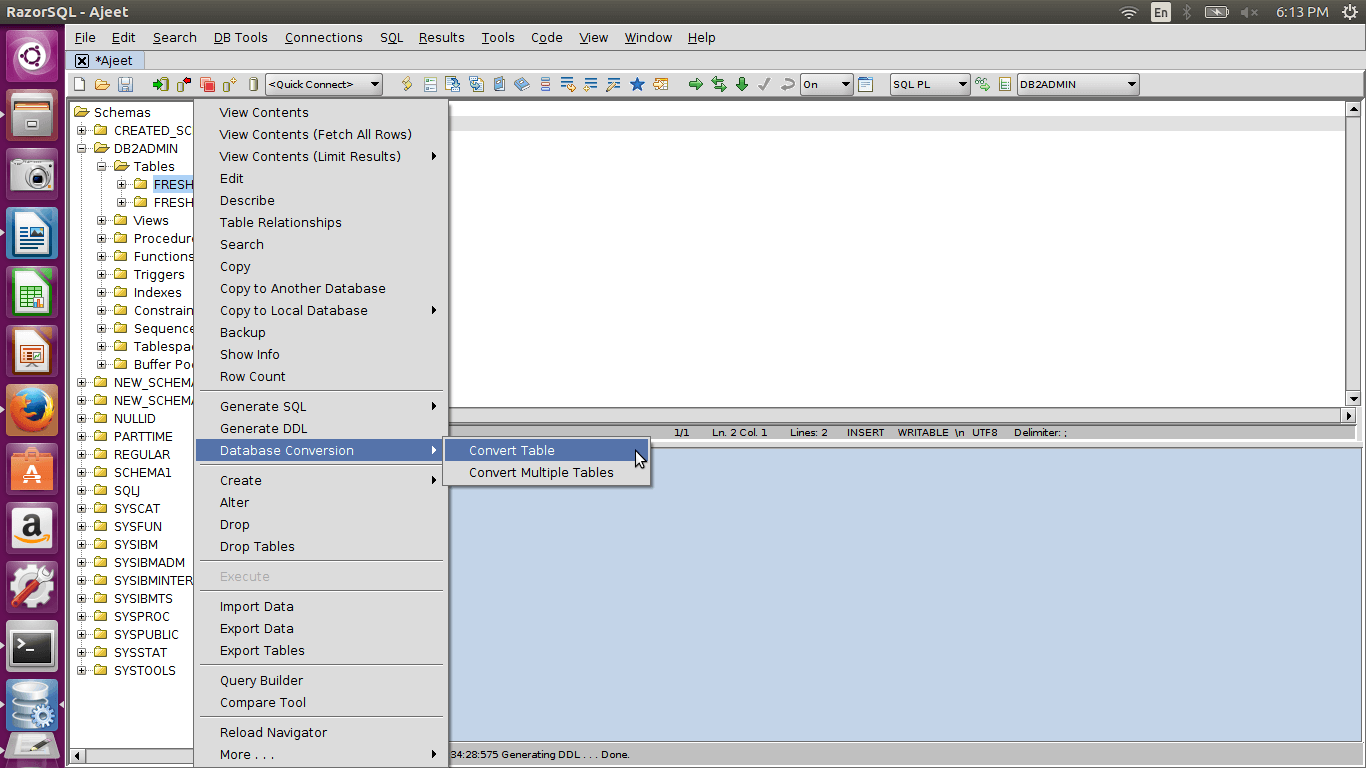Select Convert Table in the submenu

(546, 450)
